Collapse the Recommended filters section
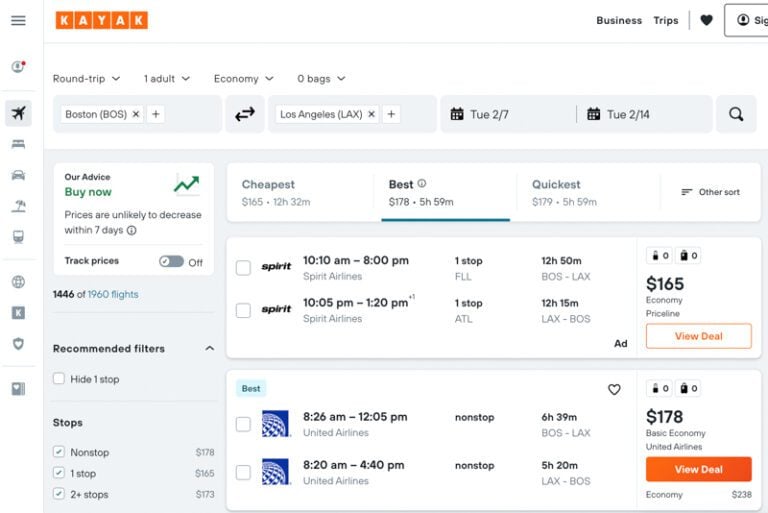 tap(210, 348)
